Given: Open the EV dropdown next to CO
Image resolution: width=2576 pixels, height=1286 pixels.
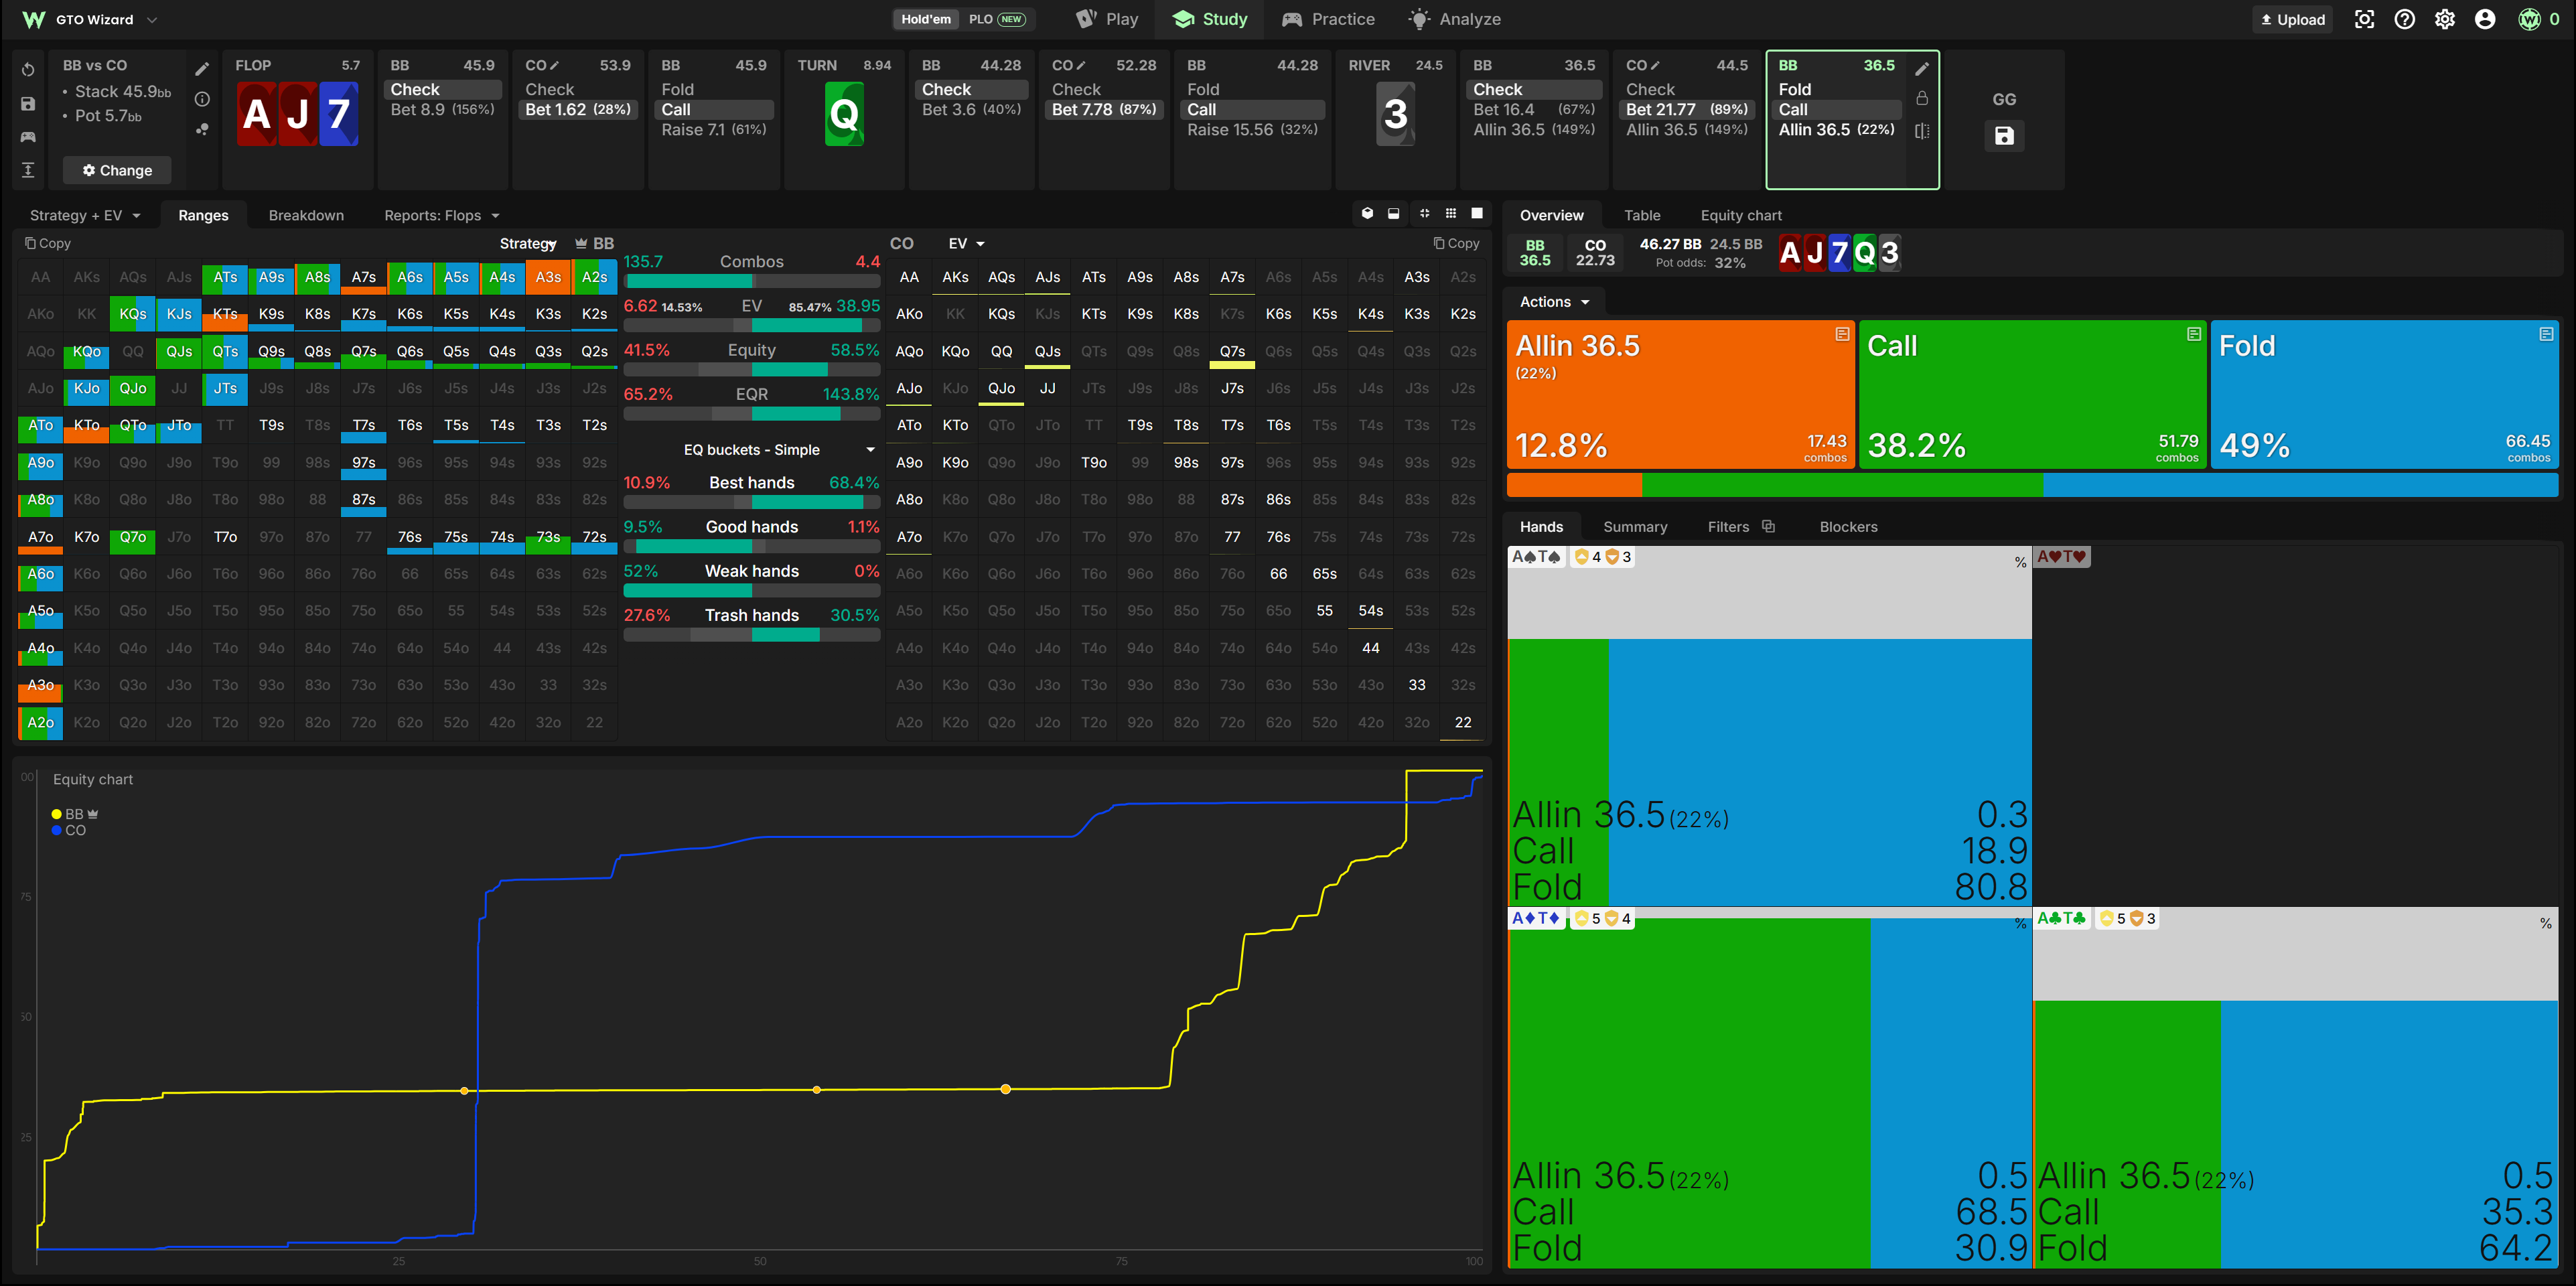Looking at the screenshot, I should [966, 243].
